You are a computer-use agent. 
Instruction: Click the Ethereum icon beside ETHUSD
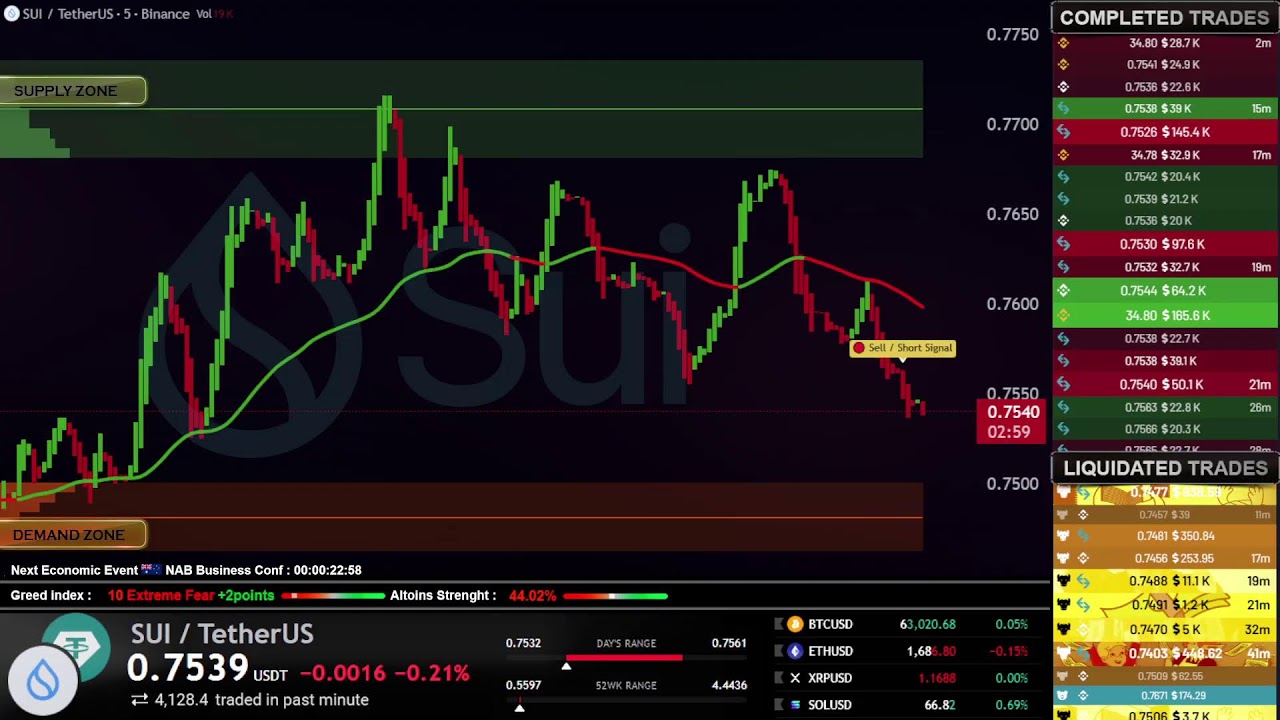click(x=795, y=651)
